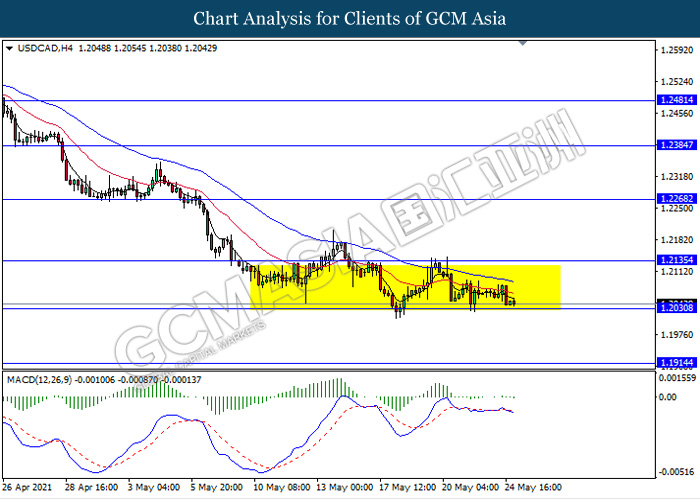Image resolution: width=700 pixels, height=500 pixels.
Task: Click the 1.24560 price axis value
Action: (677, 113)
